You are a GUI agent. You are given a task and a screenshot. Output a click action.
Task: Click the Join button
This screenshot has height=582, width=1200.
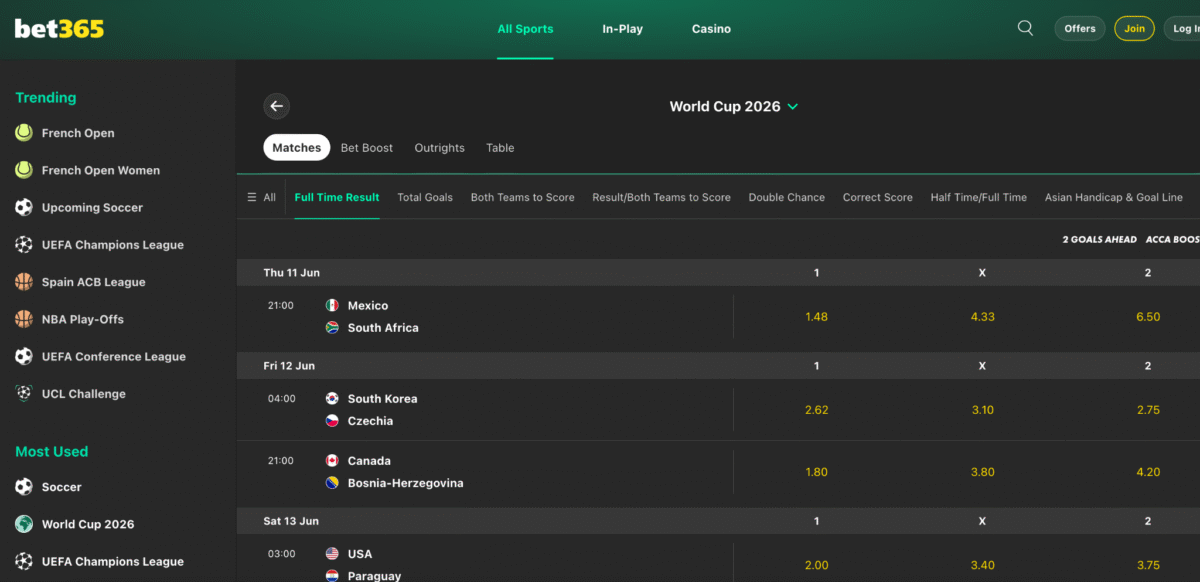coord(1134,28)
